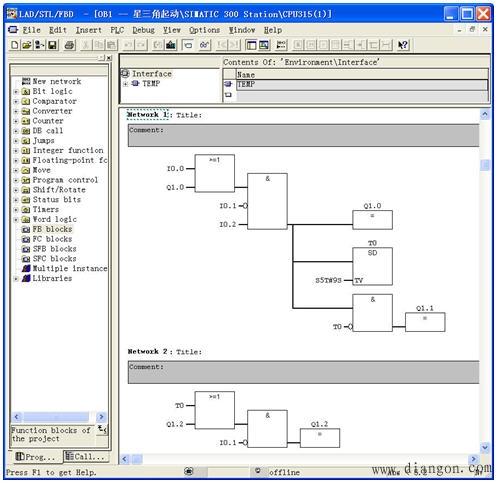Expand the TEMP node under Interface

125,84
